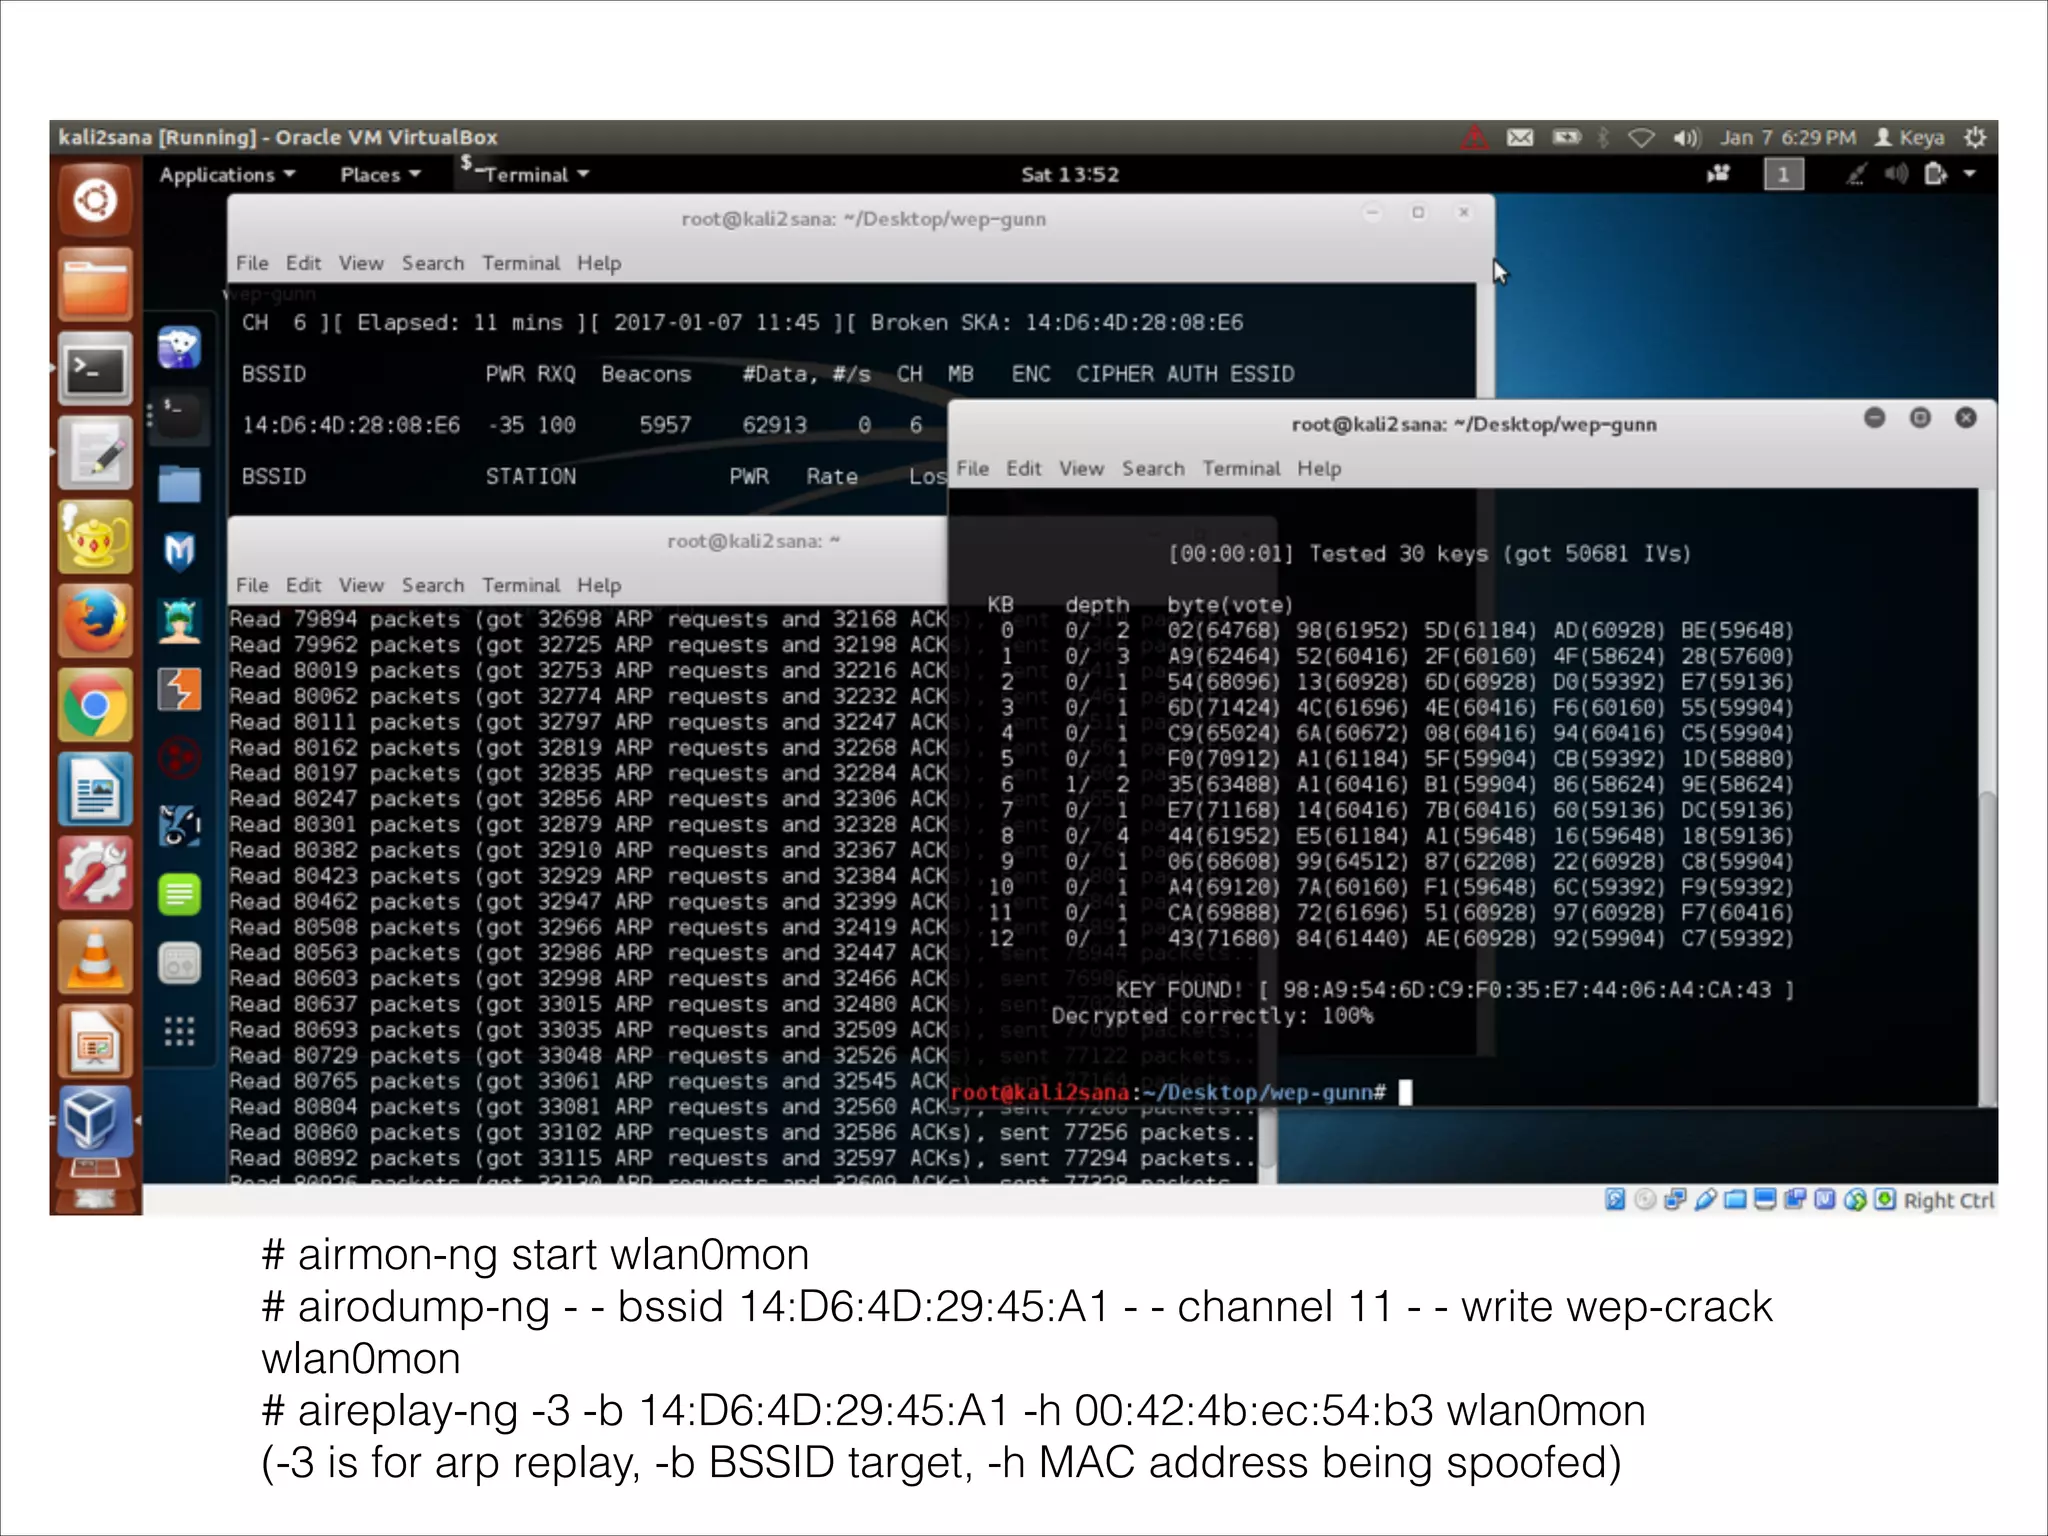This screenshot has width=2048, height=1536.
Task: Open System Settings wrench-gear launcher icon
Action: pyautogui.click(x=95, y=873)
